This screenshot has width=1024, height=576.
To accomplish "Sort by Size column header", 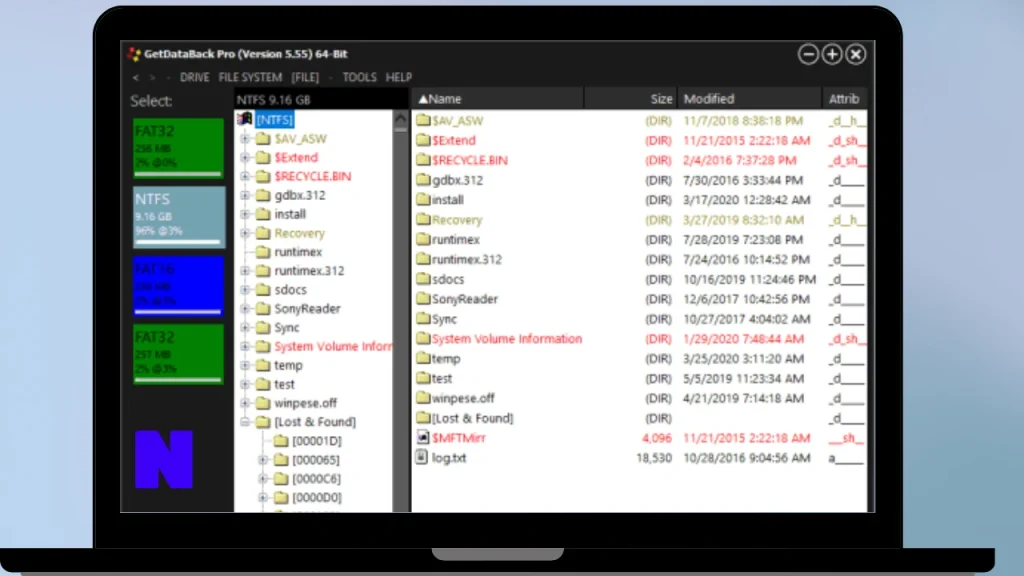I will pyautogui.click(x=630, y=99).
